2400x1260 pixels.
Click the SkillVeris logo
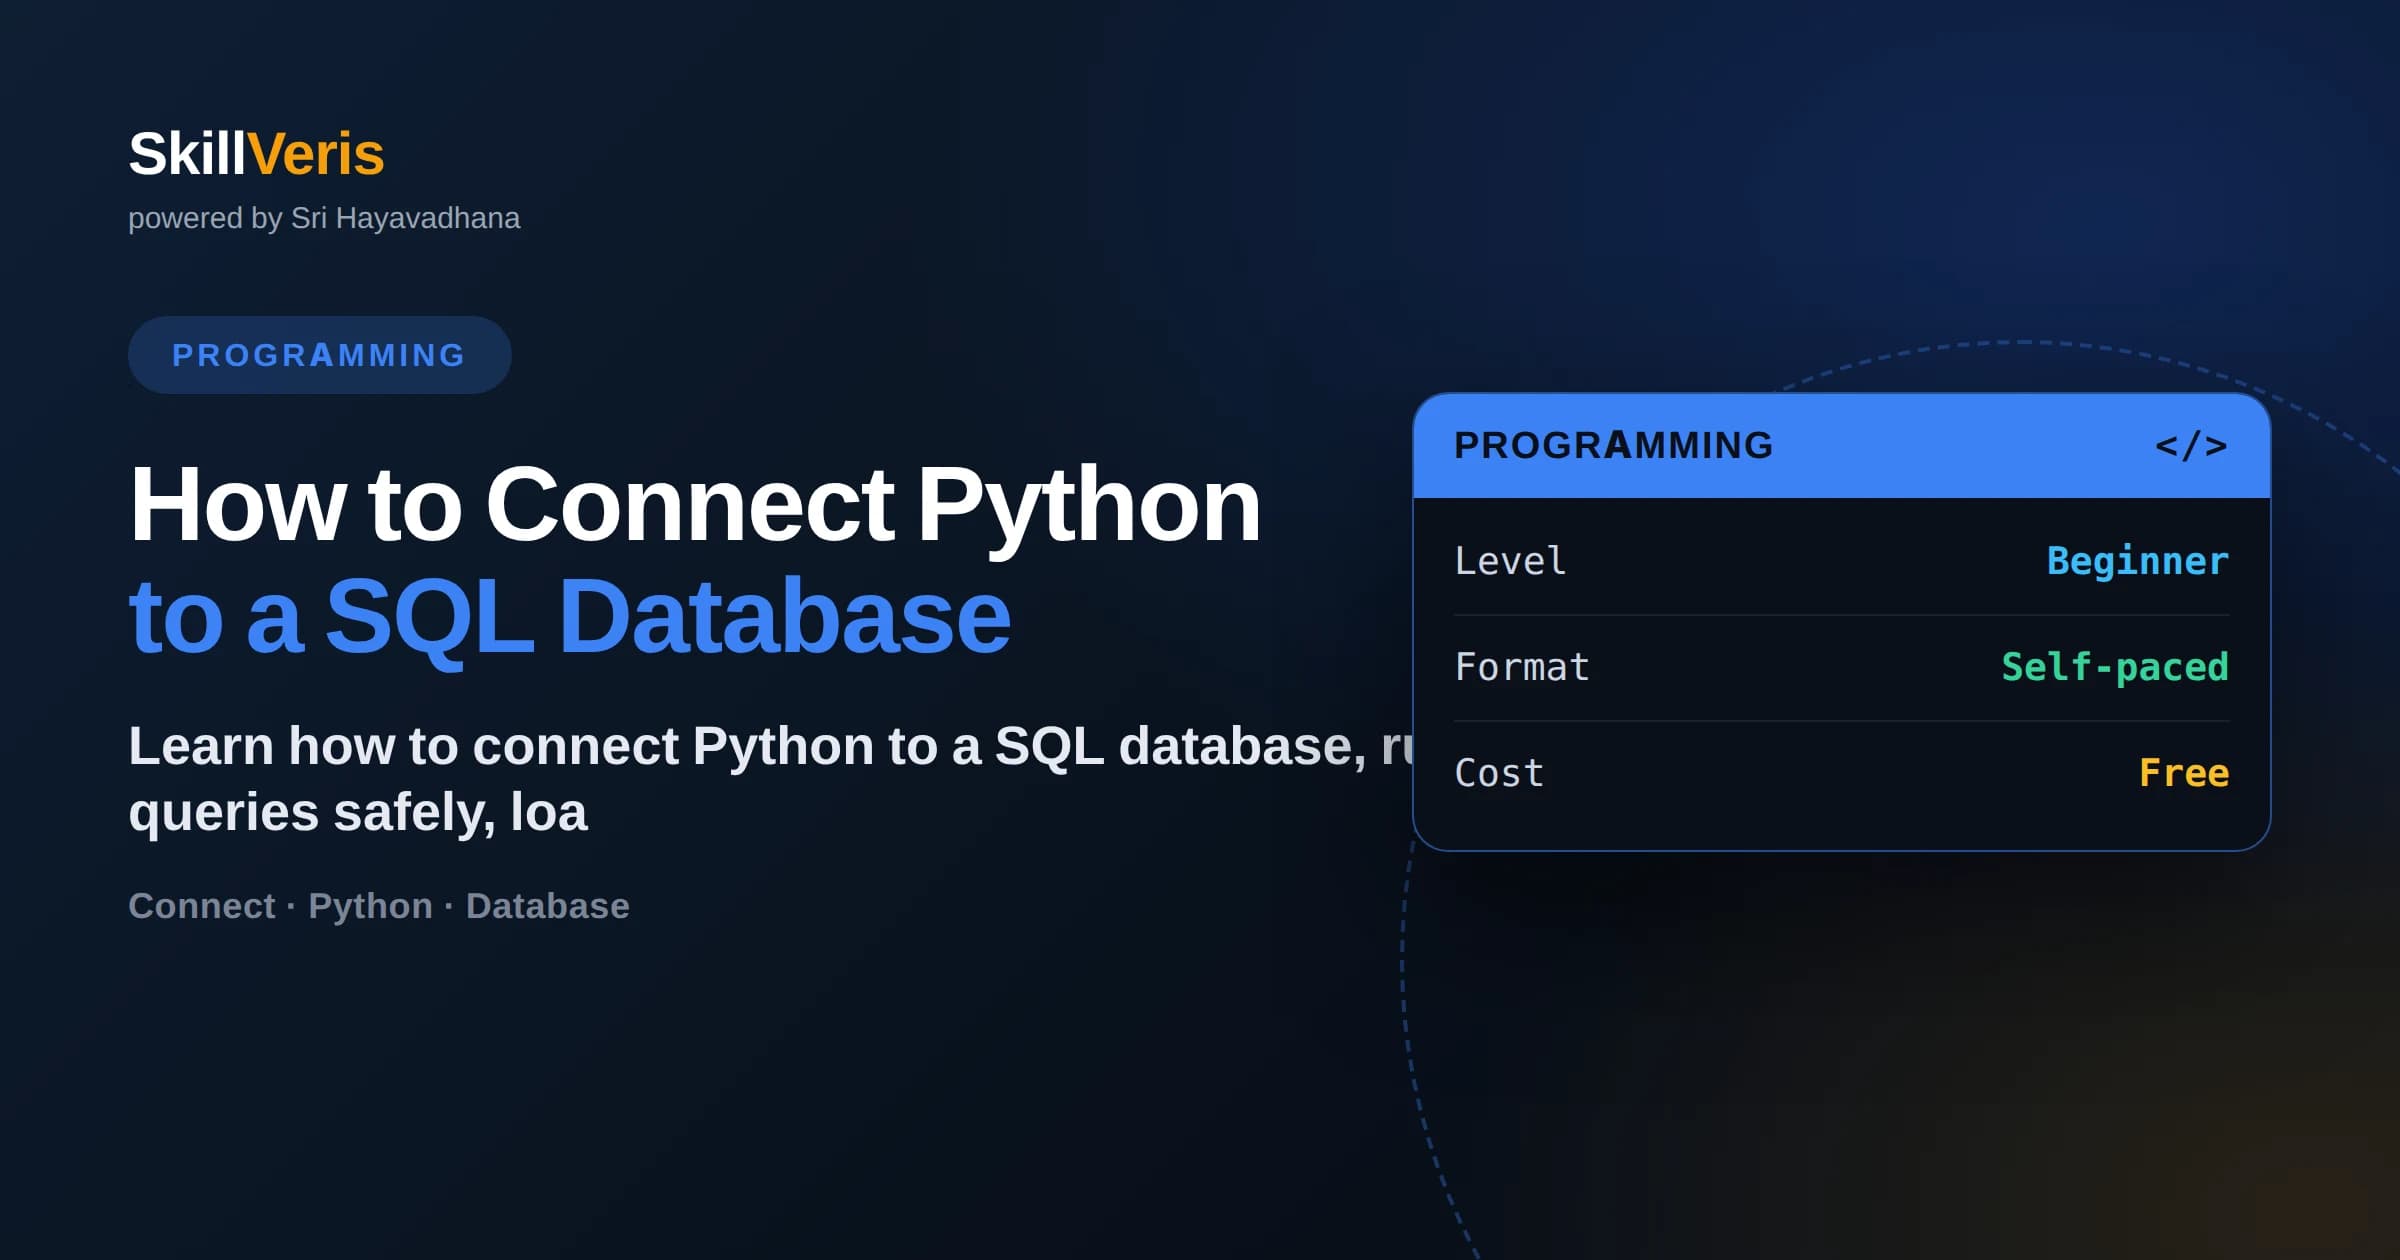[x=256, y=154]
